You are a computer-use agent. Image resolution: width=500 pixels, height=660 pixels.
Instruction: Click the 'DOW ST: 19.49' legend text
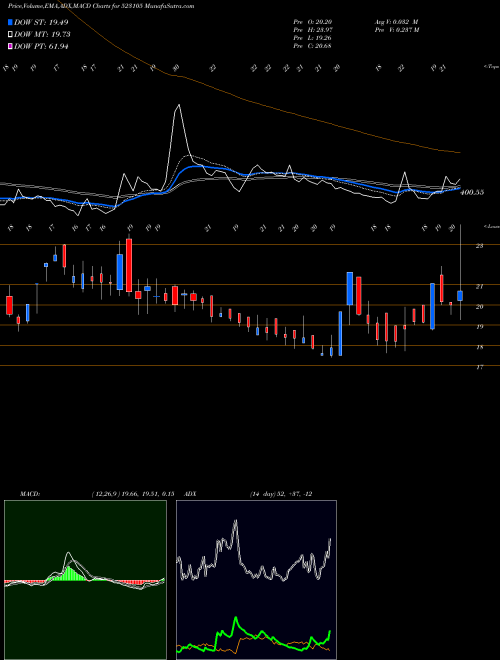tap(41, 22)
